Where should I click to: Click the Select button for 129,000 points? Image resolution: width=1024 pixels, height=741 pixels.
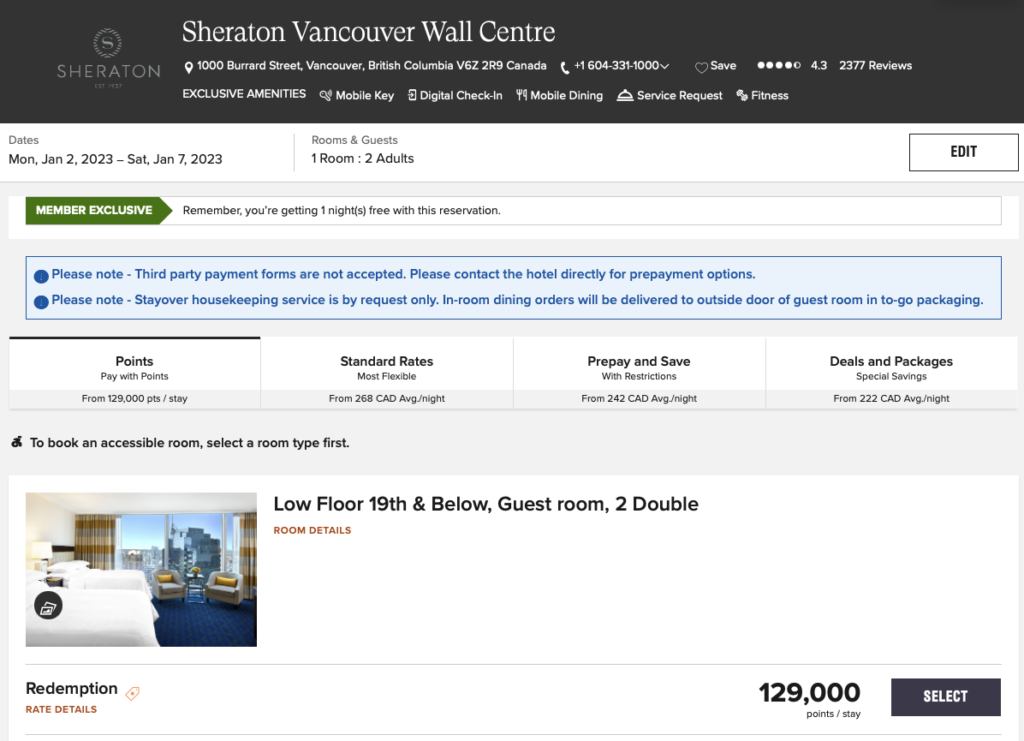click(x=945, y=697)
